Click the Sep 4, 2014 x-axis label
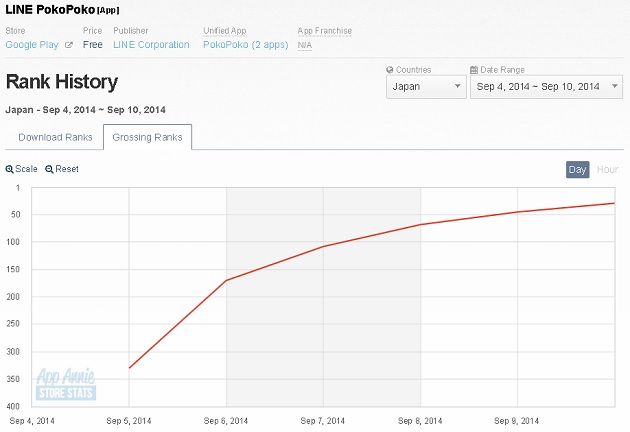Image resolution: width=630 pixels, height=432 pixels. point(32,421)
